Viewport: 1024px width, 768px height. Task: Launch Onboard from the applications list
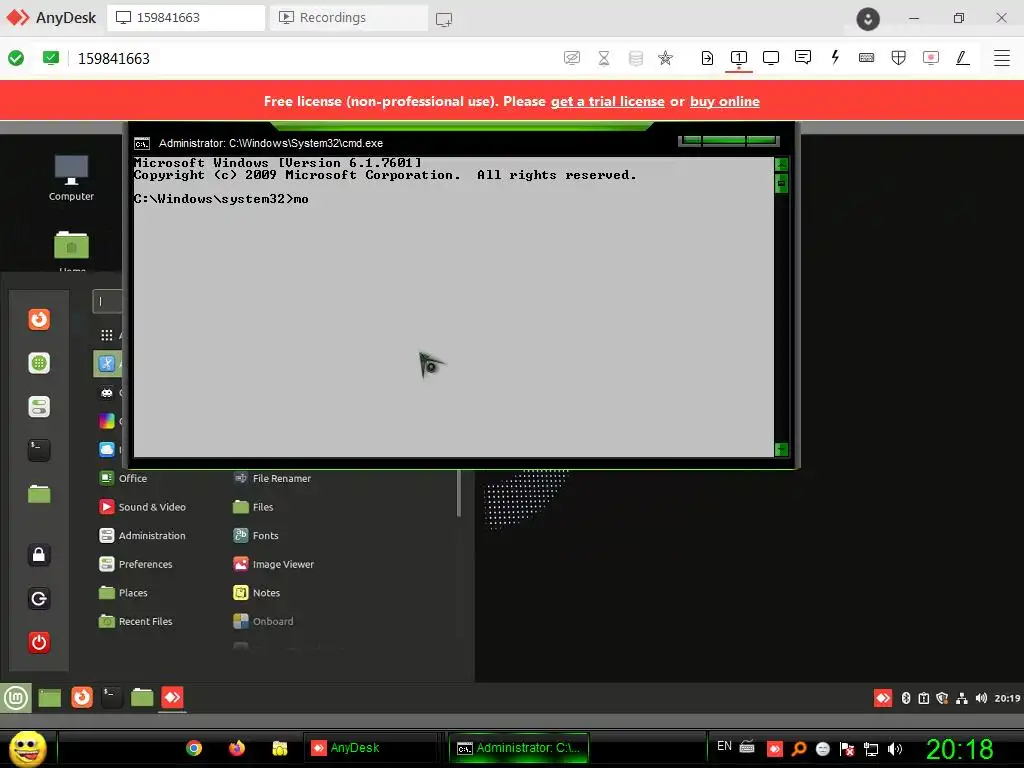pos(264,622)
